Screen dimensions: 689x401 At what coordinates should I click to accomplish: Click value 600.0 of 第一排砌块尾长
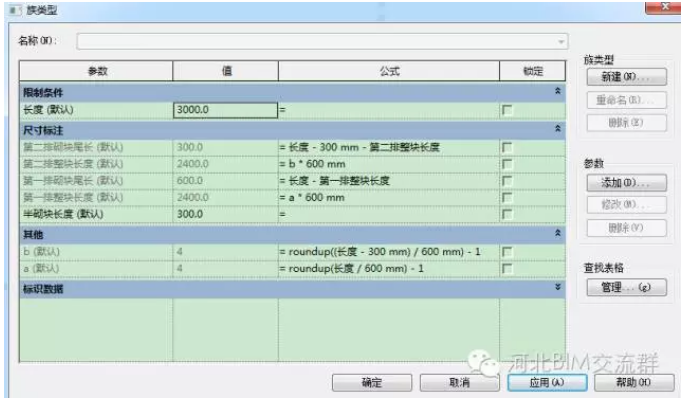point(190,181)
